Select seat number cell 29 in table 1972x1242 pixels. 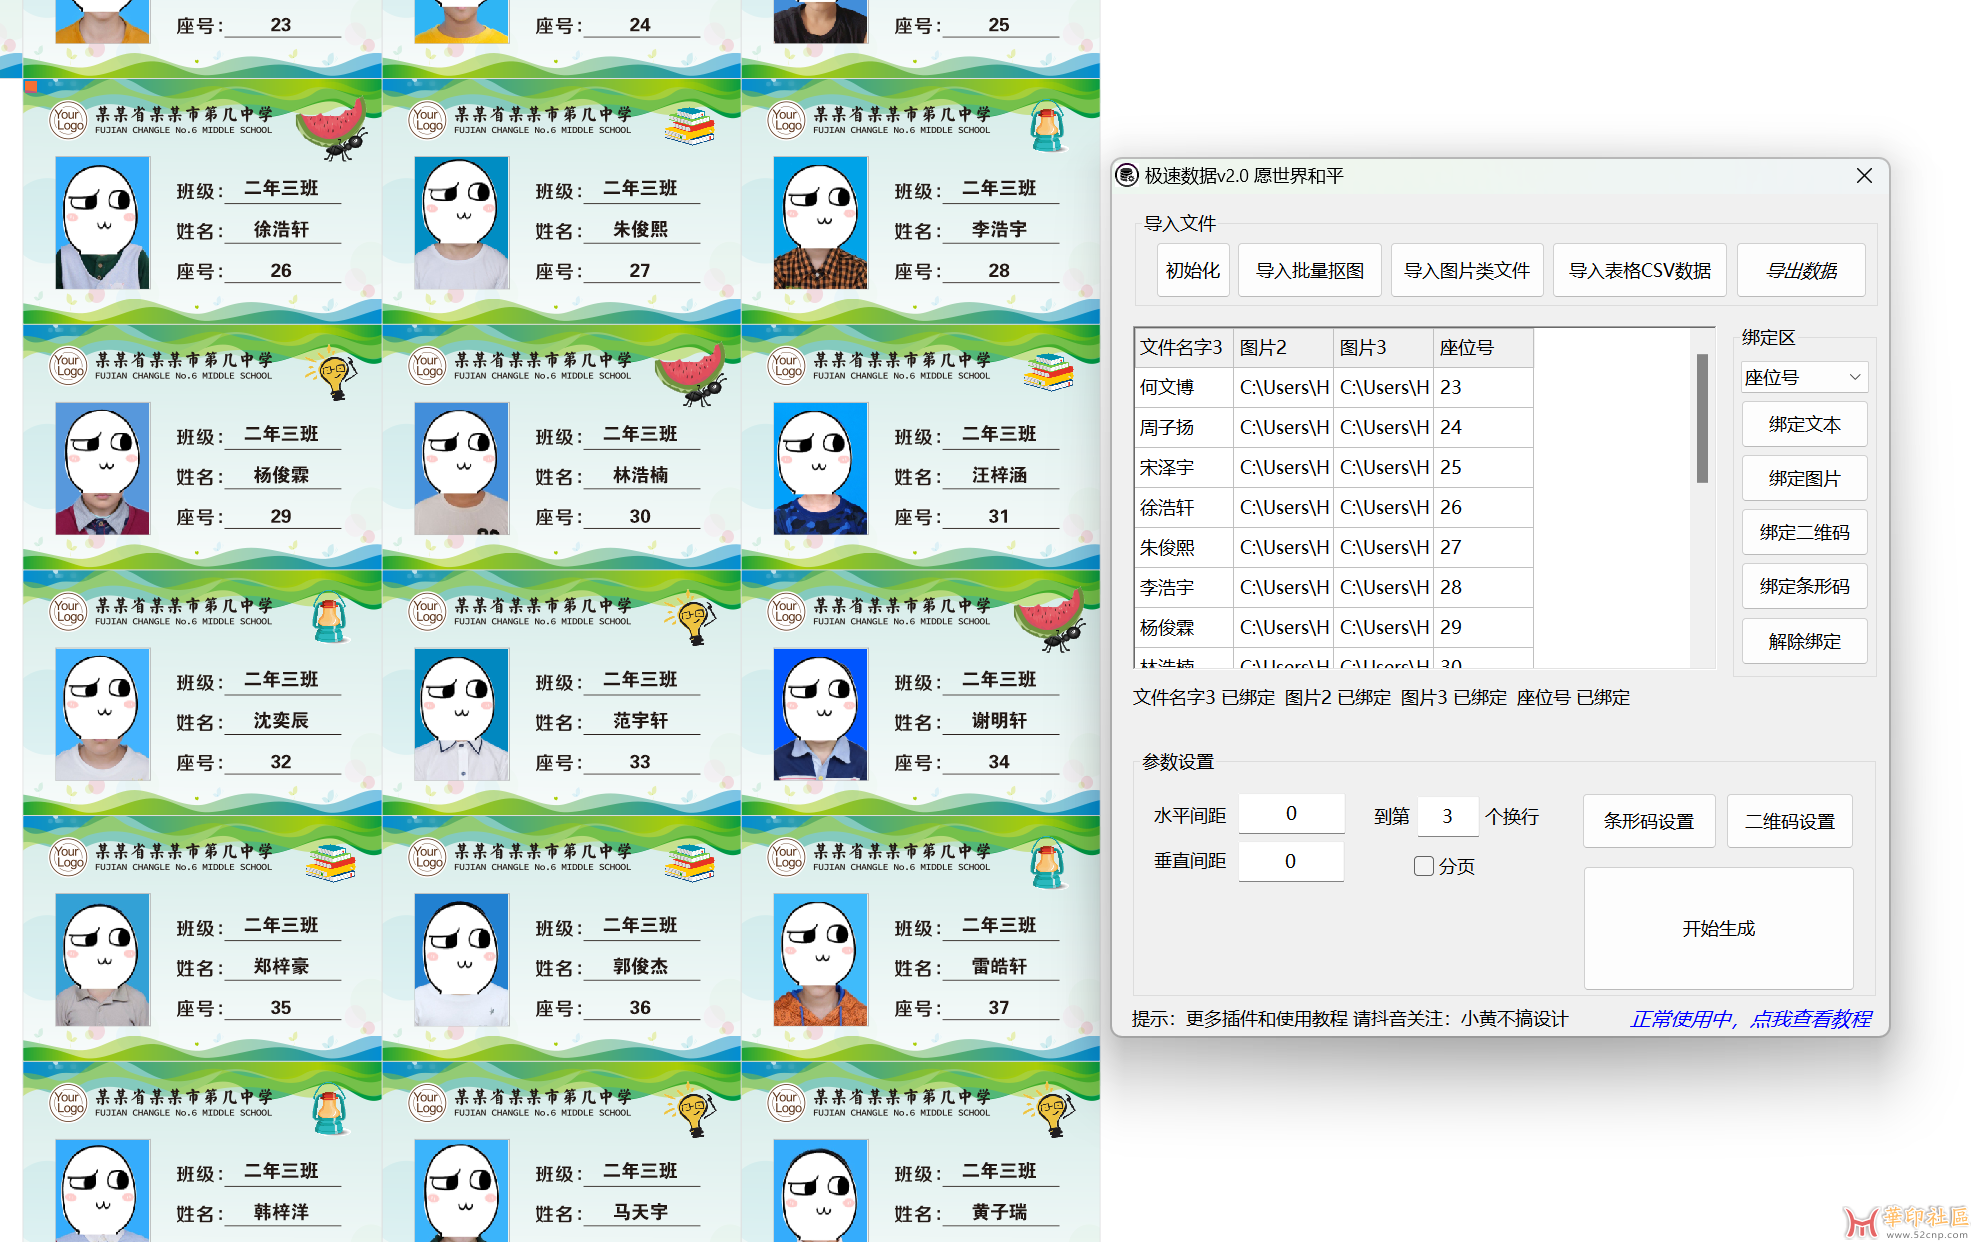pyautogui.click(x=1483, y=627)
